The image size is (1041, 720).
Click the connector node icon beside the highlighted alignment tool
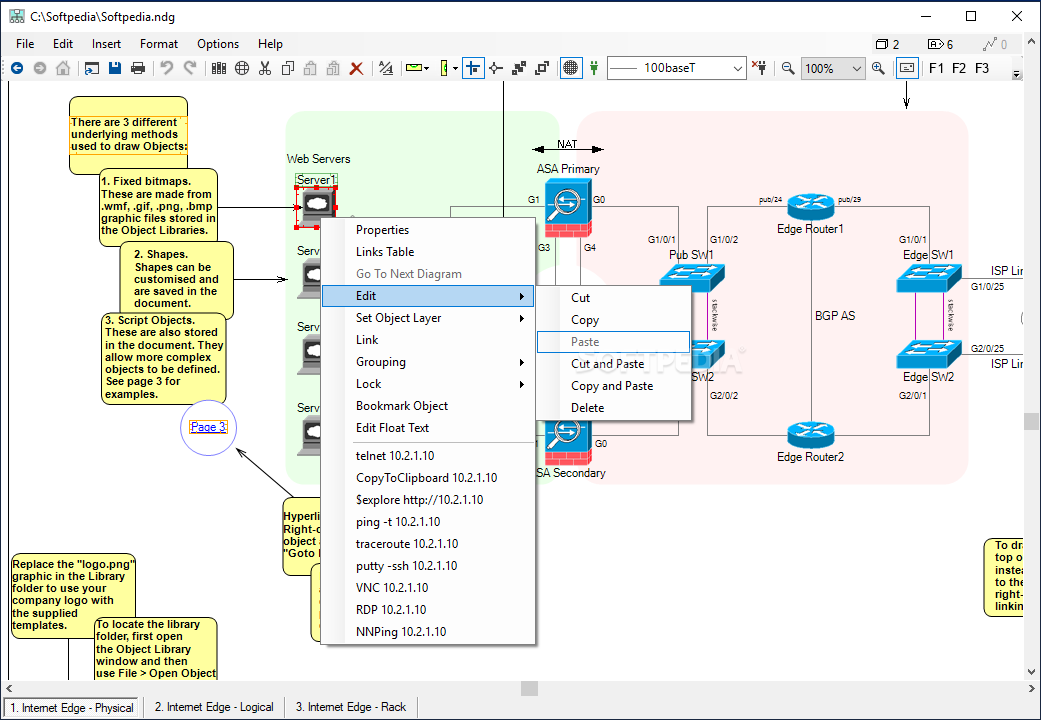pyautogui.click(x=496, y=68)
